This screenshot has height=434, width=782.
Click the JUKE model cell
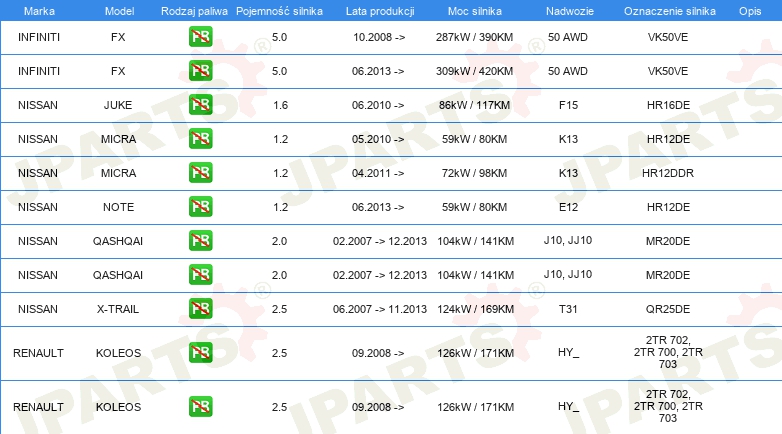pos(118,105)
